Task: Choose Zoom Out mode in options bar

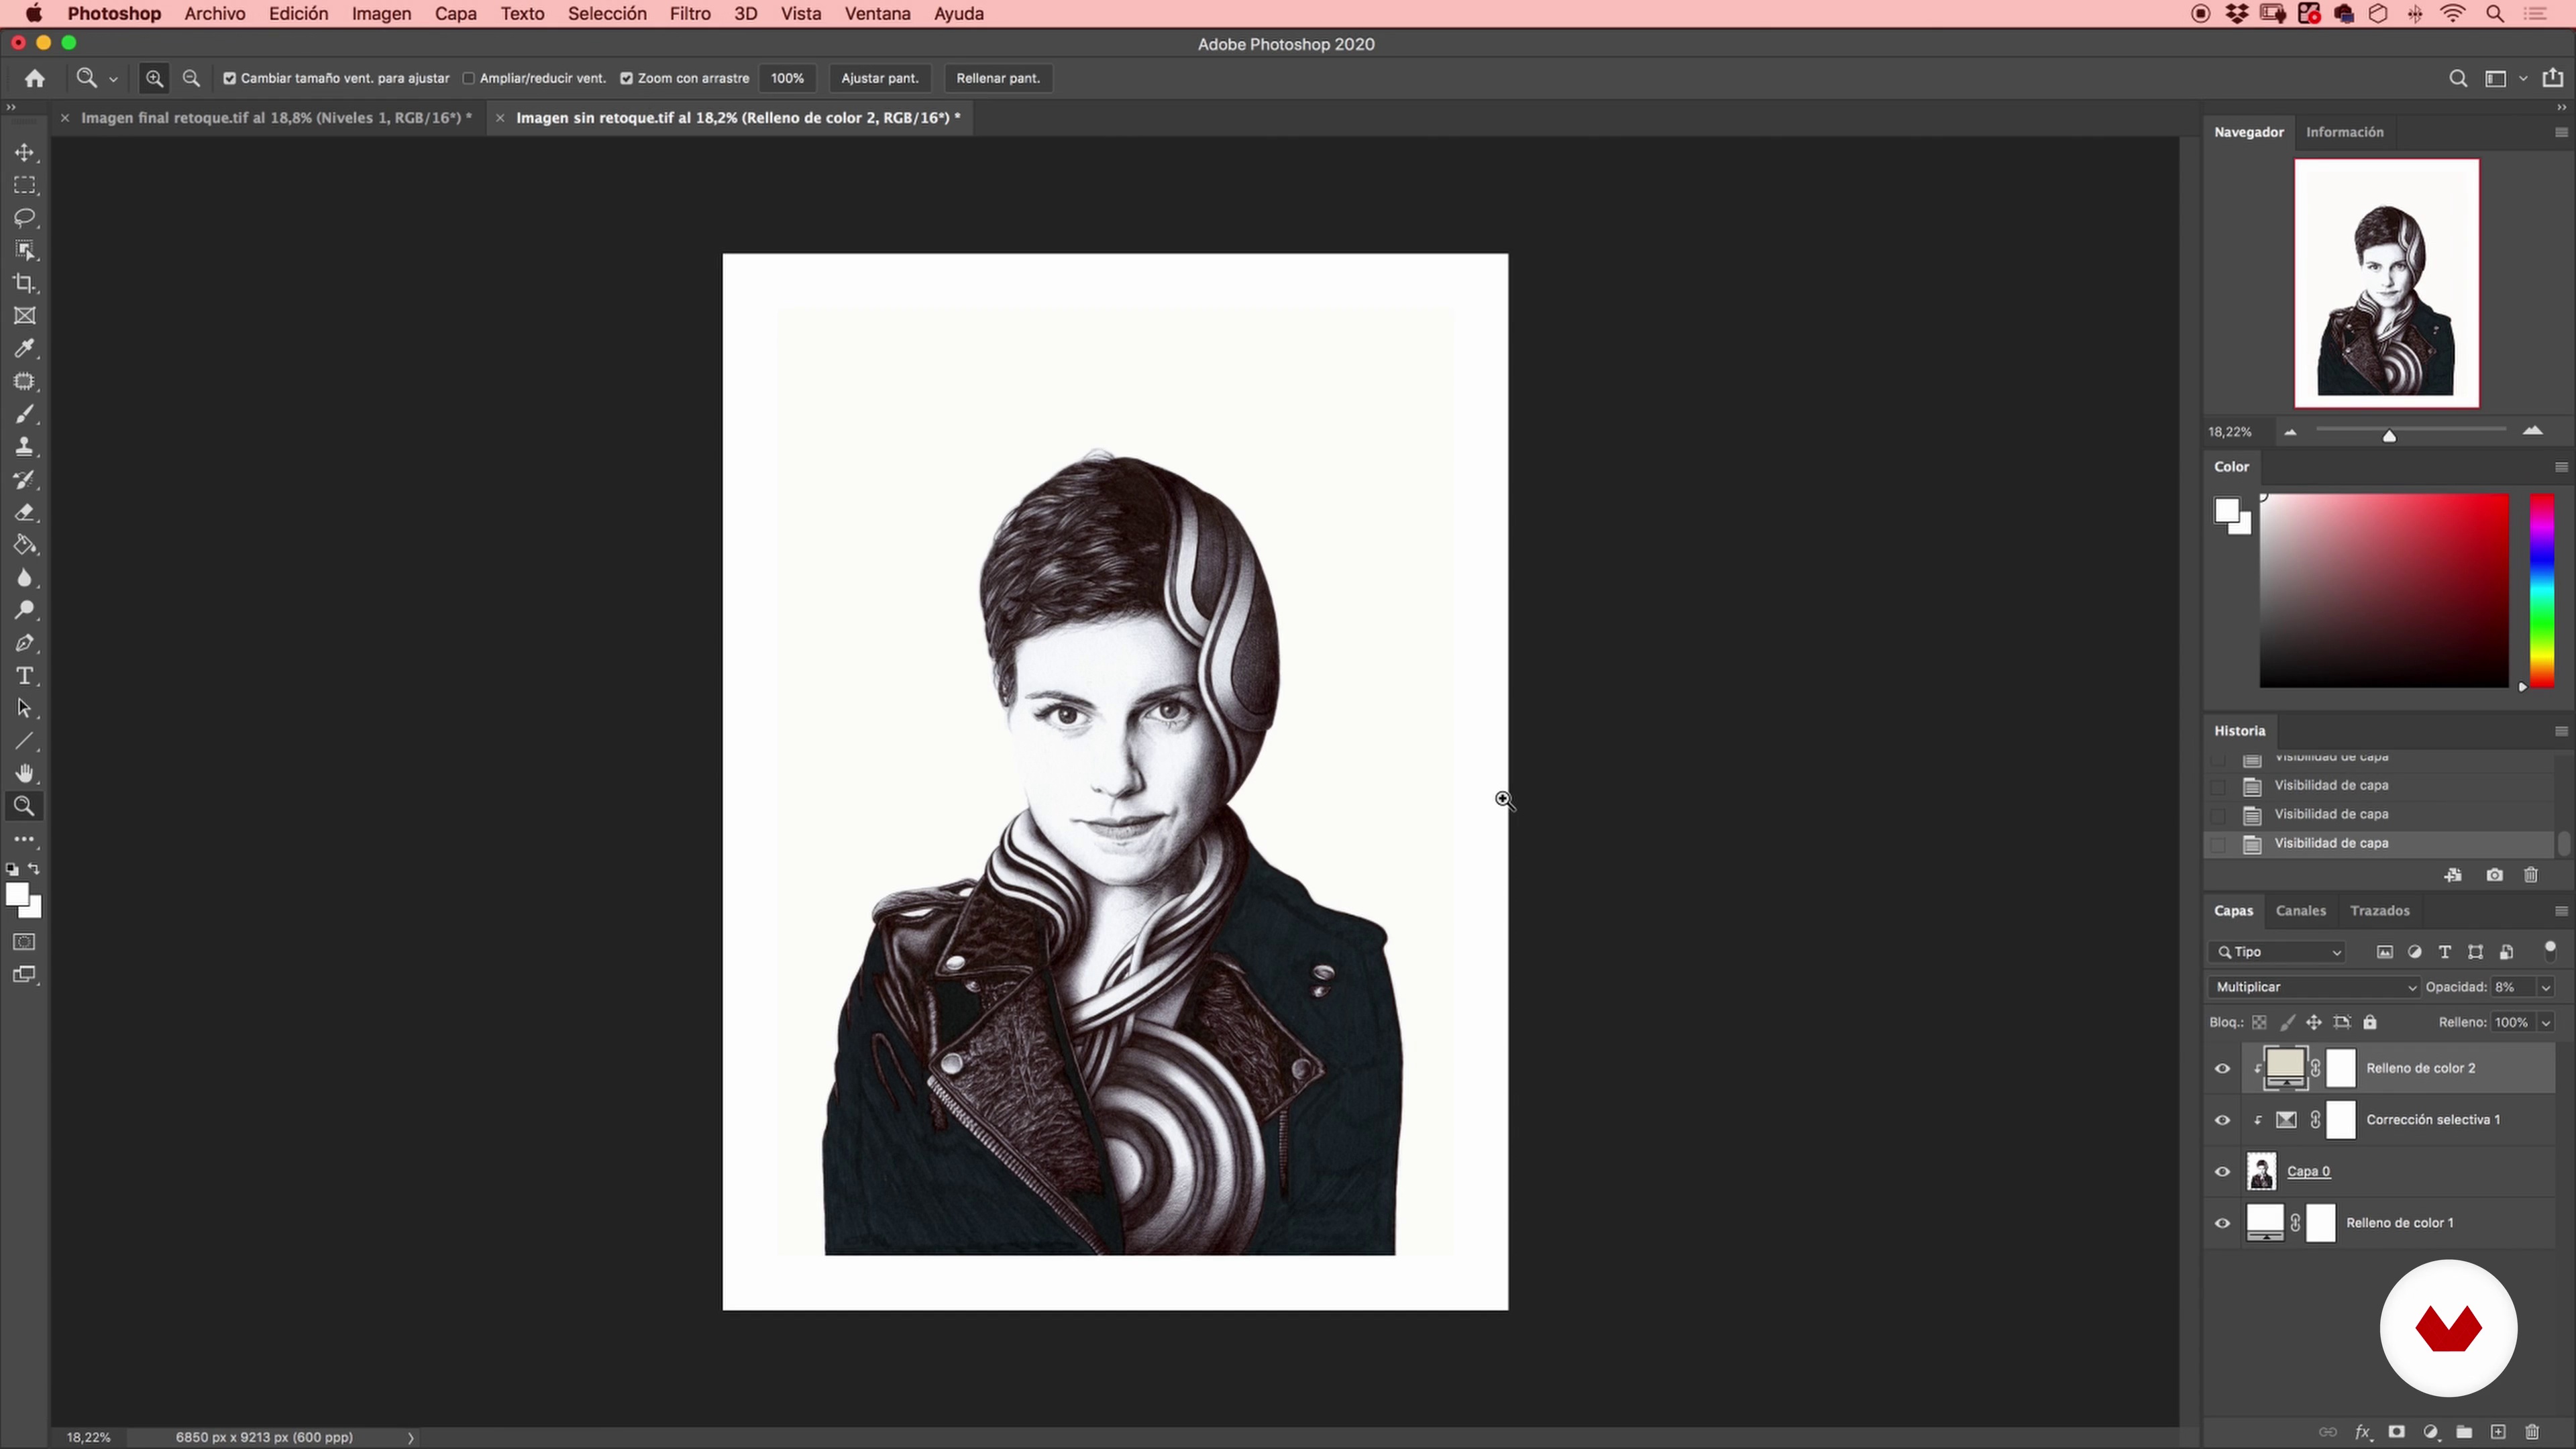Action: 191,78
